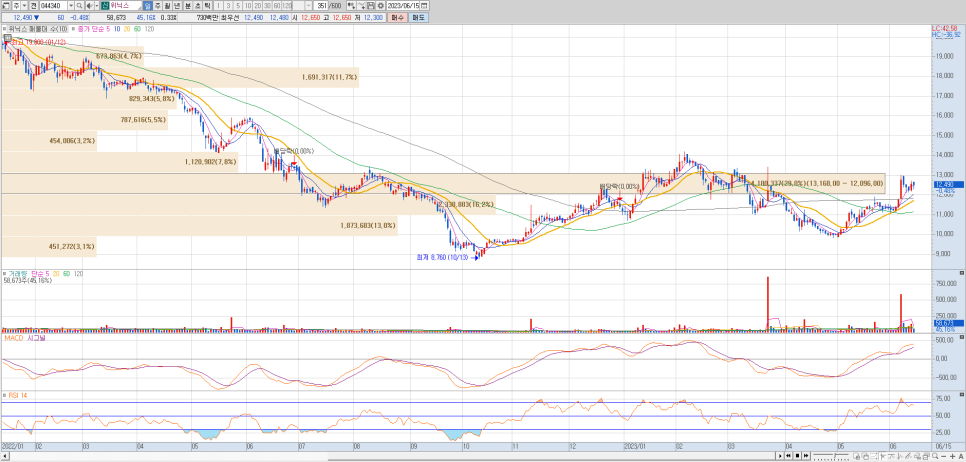The width and height of the screenshot is (966, 462).
Task: Toggle the small box beside 워닉스 매물대 label
Action: pyautogui.click(x=4, y=29)
